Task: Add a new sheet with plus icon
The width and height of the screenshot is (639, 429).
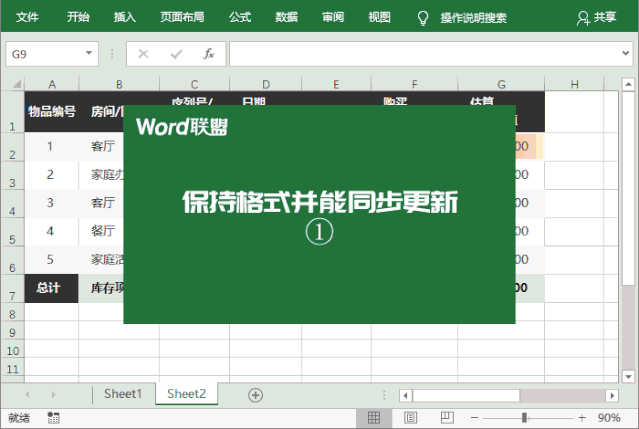Action: 255,395
